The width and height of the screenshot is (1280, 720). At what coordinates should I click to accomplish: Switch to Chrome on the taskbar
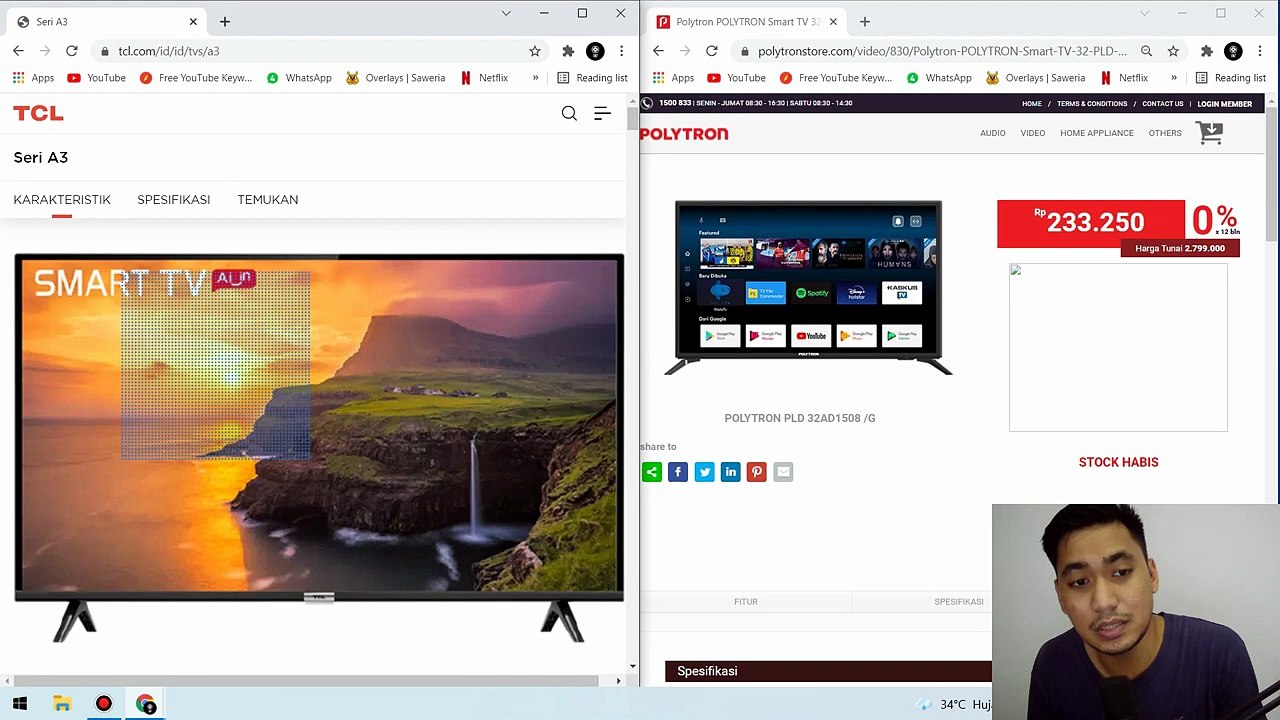146,704
